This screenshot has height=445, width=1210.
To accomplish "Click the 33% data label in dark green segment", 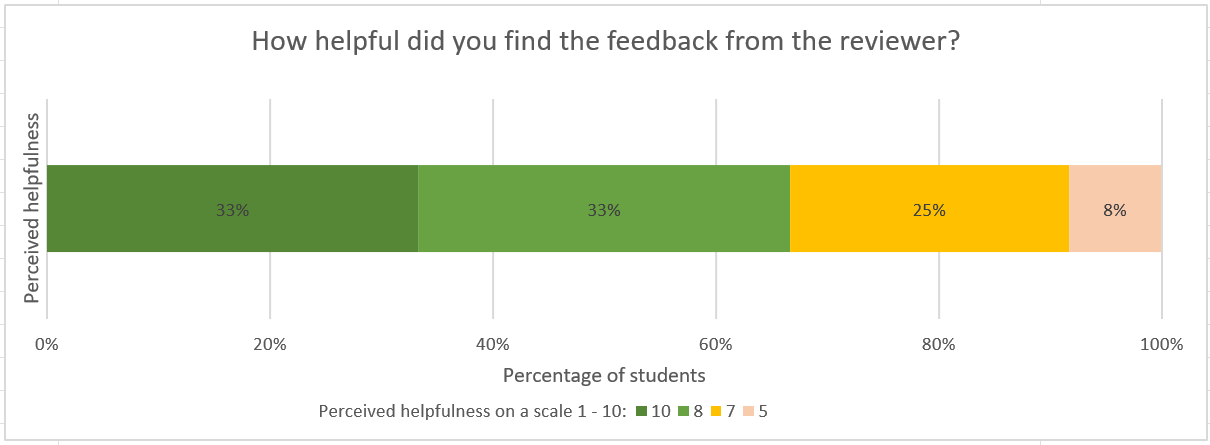I will (232, 210).
